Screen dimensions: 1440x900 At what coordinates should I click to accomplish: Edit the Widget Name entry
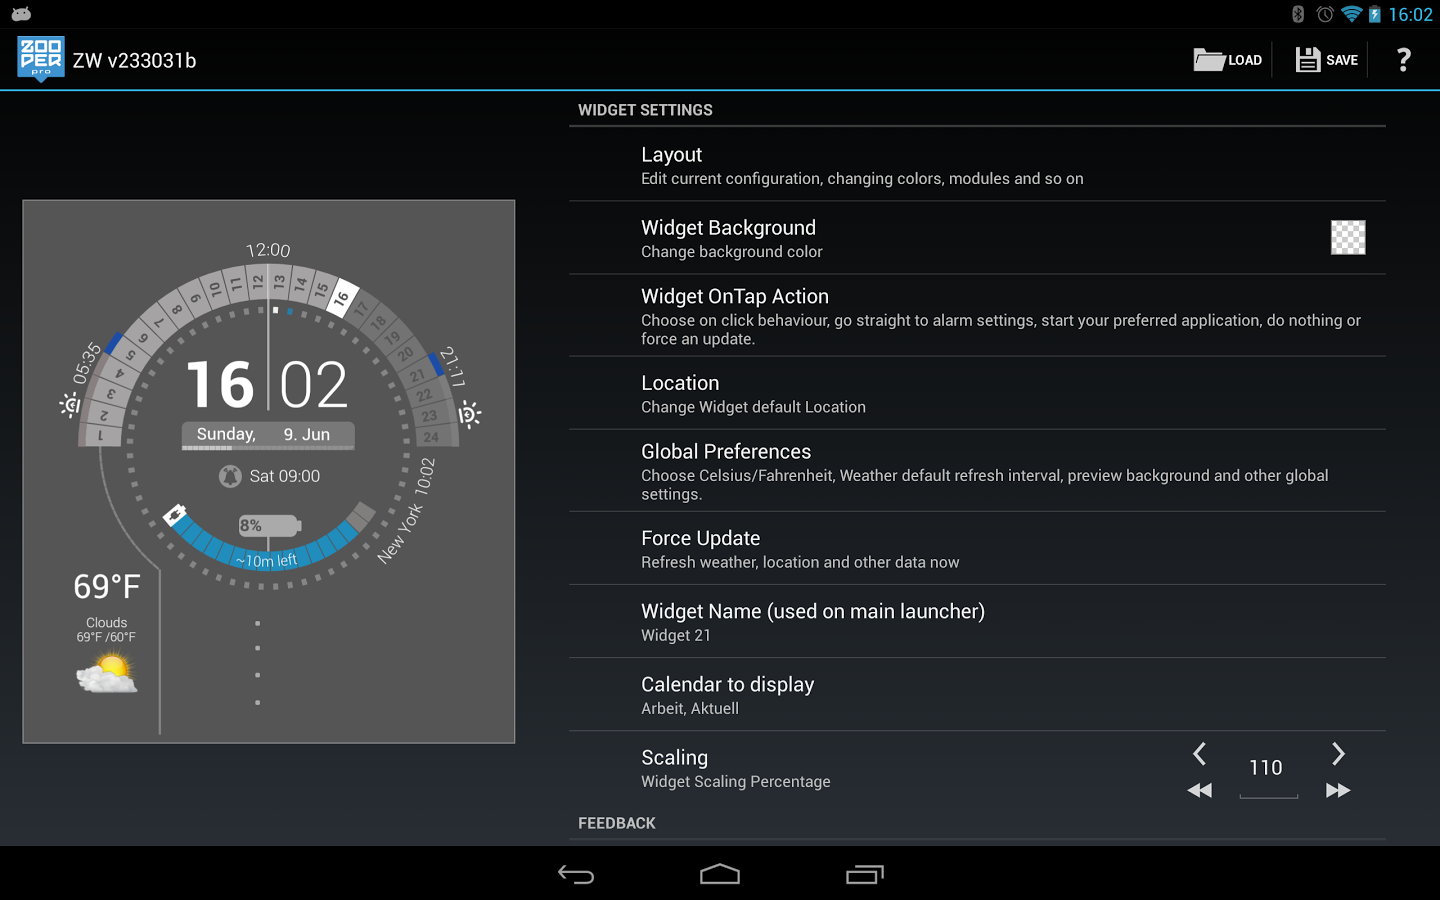pyautogui.click(x=900, y=620)
